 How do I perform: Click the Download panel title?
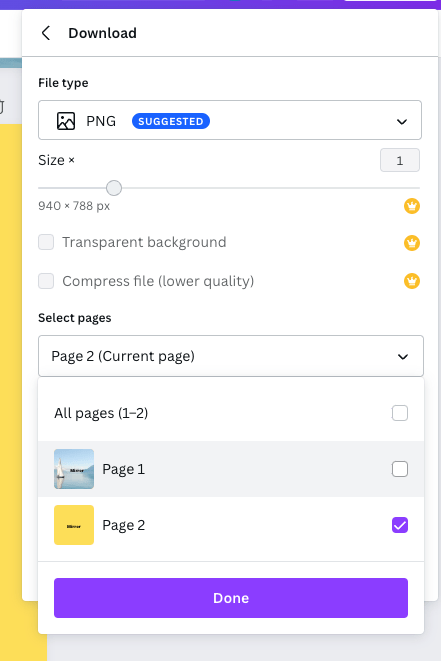(x=102, y=33)
